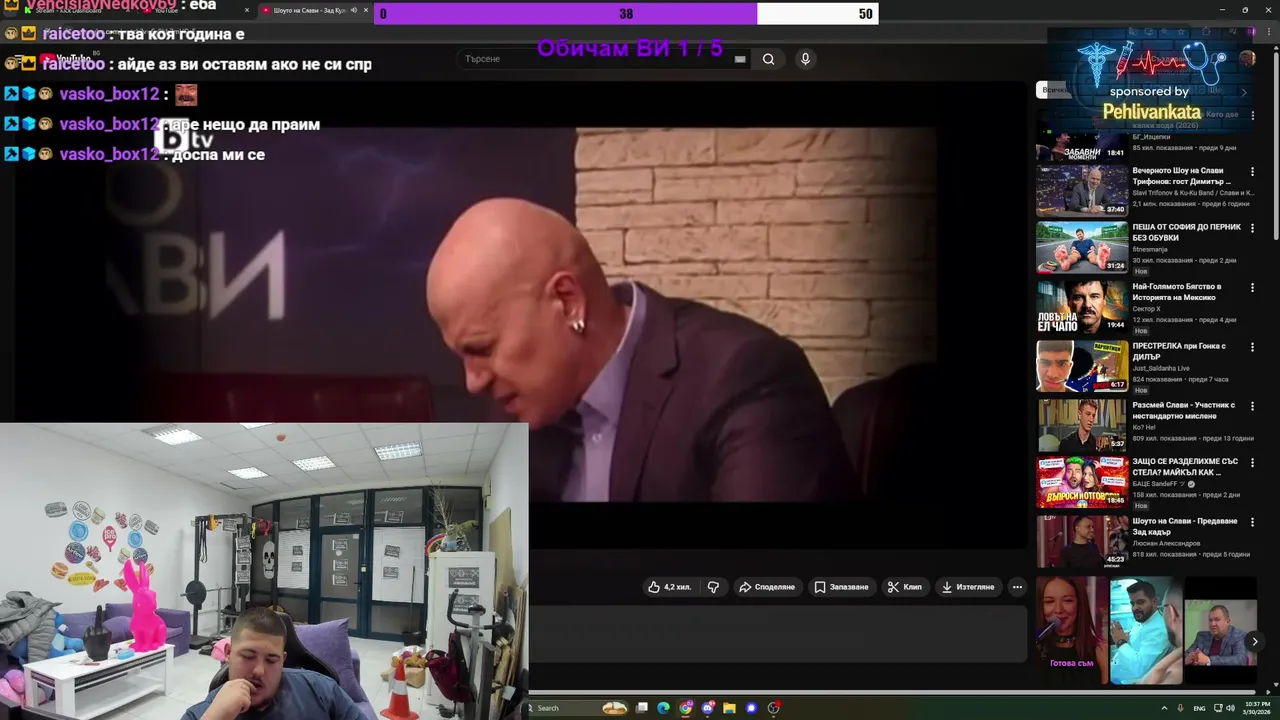Open the БАЦЕ SandeFF channel name
Image resolution: width=1280 pixels, height=720 pixels.
click(1156, 484)
